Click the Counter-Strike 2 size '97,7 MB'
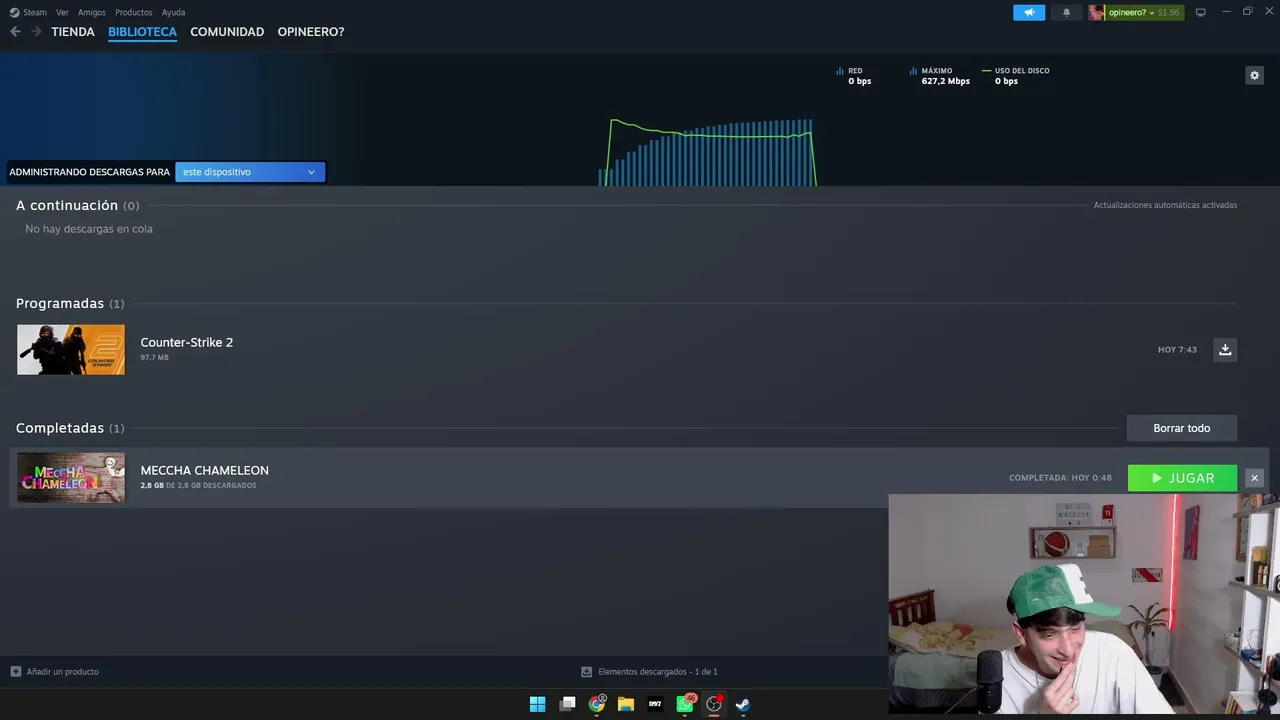The height and width of the screenshot is (720, 1280). point(155,358)
